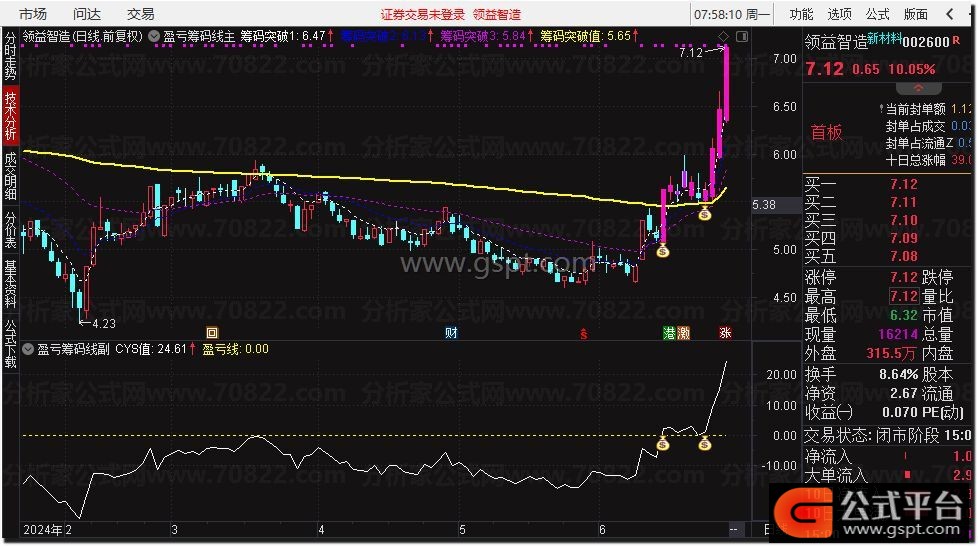Expand the 盈亏筹码线主 indicator dropdown
This screenshot has width=979, height=546.
pyautogui.click(x=154, y=36)
